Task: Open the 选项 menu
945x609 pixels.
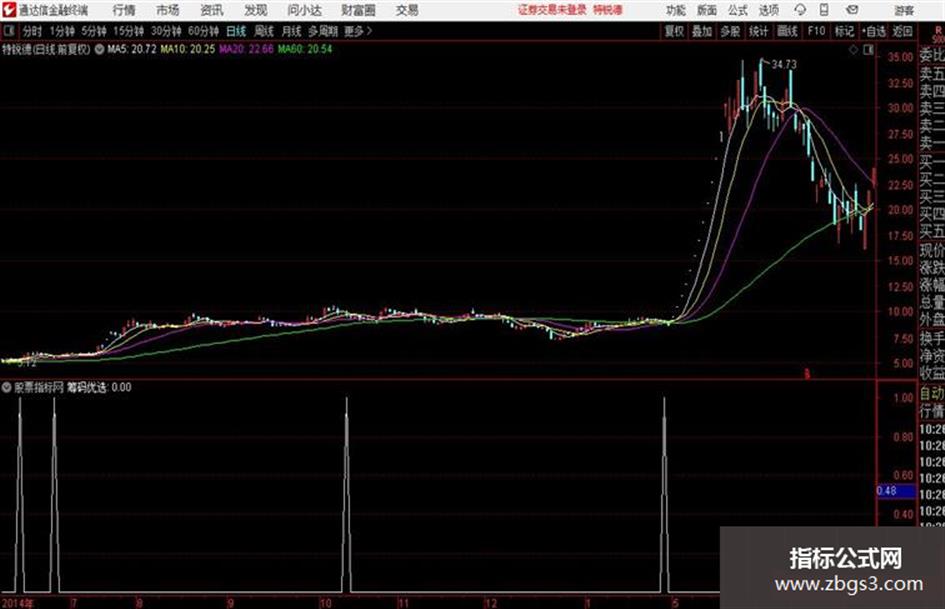Action: [768, 10]
